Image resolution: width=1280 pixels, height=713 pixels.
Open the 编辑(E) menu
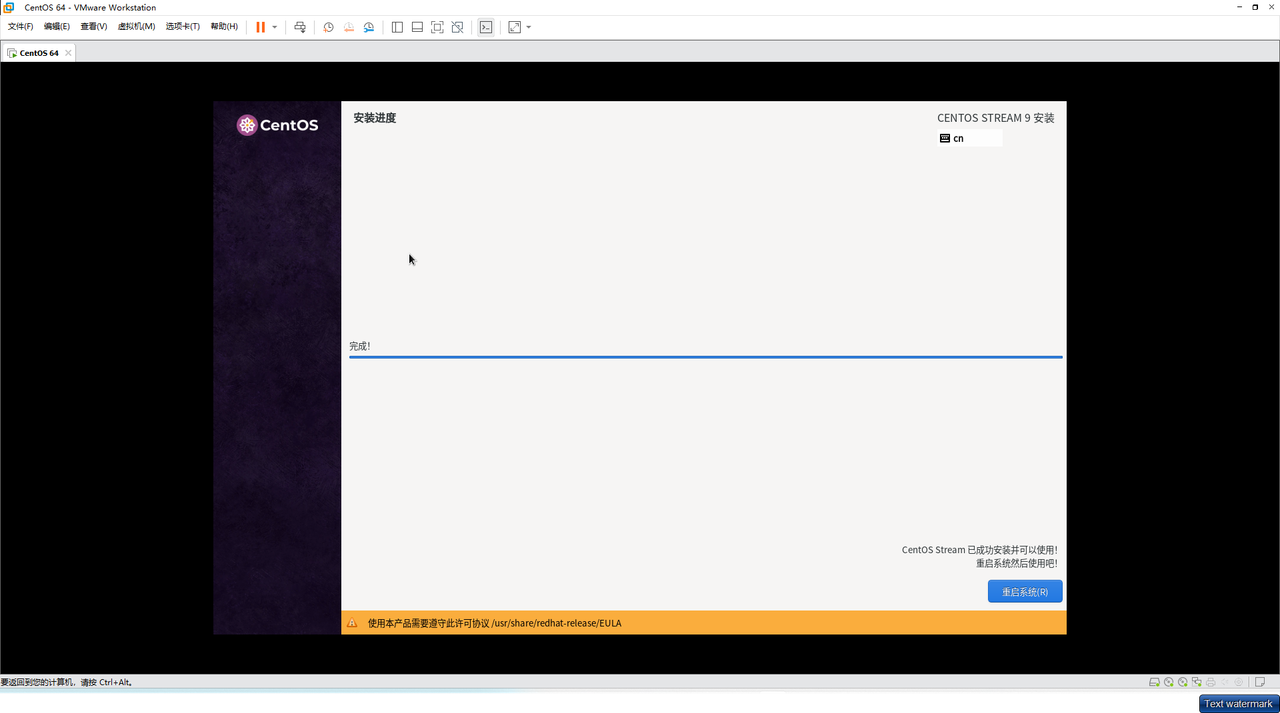point(57,27)
